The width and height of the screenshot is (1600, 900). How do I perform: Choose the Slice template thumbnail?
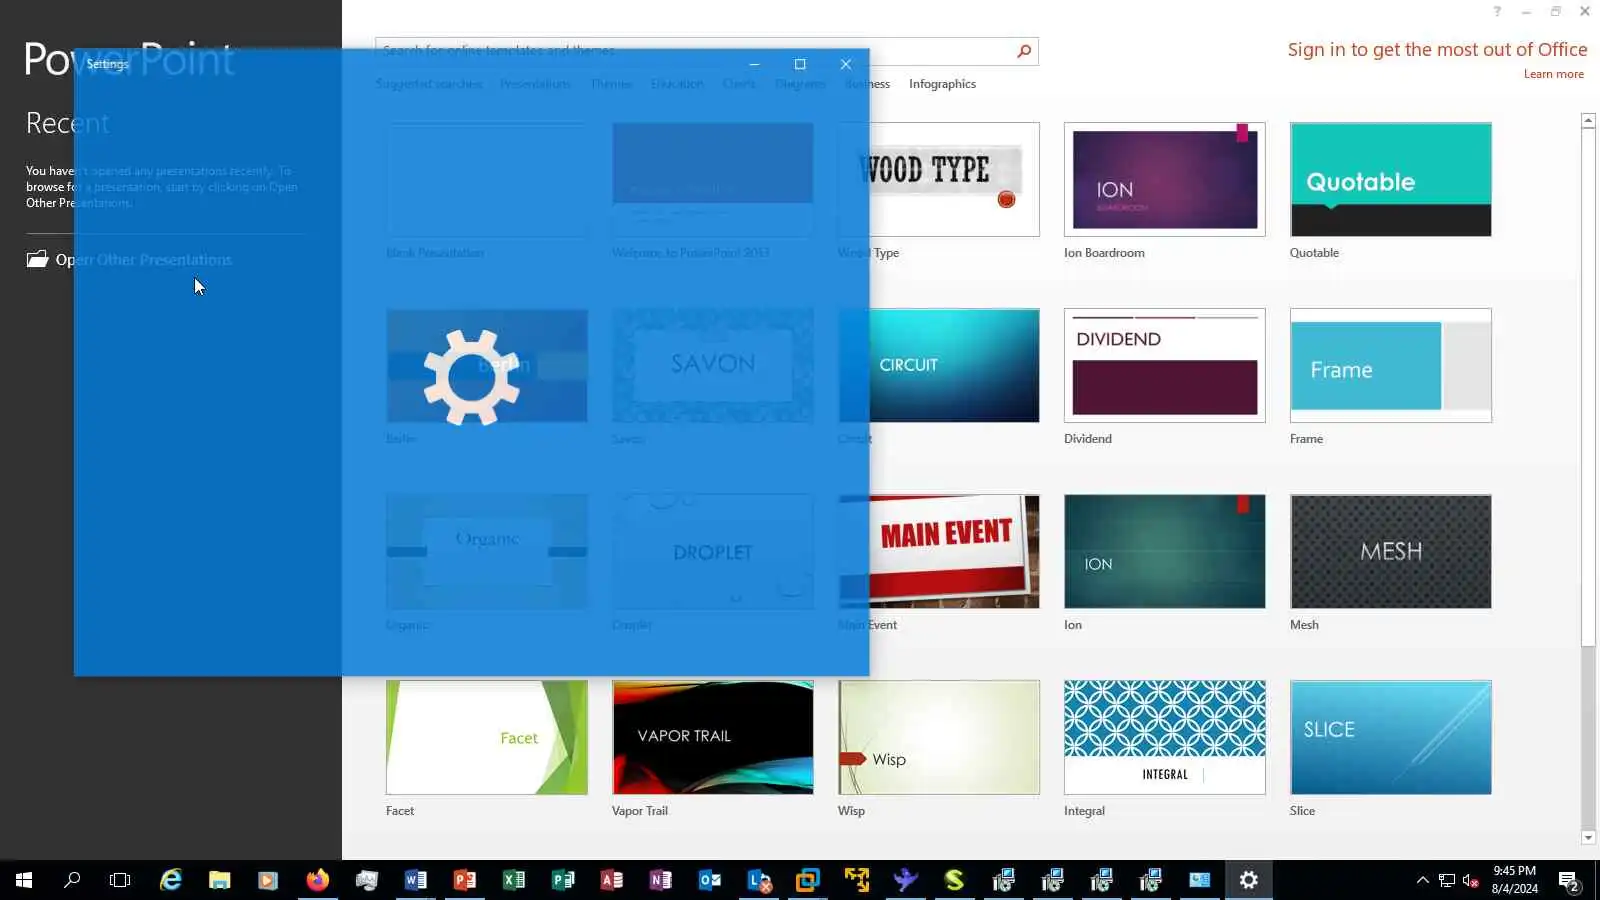(x=1391, y=738)
